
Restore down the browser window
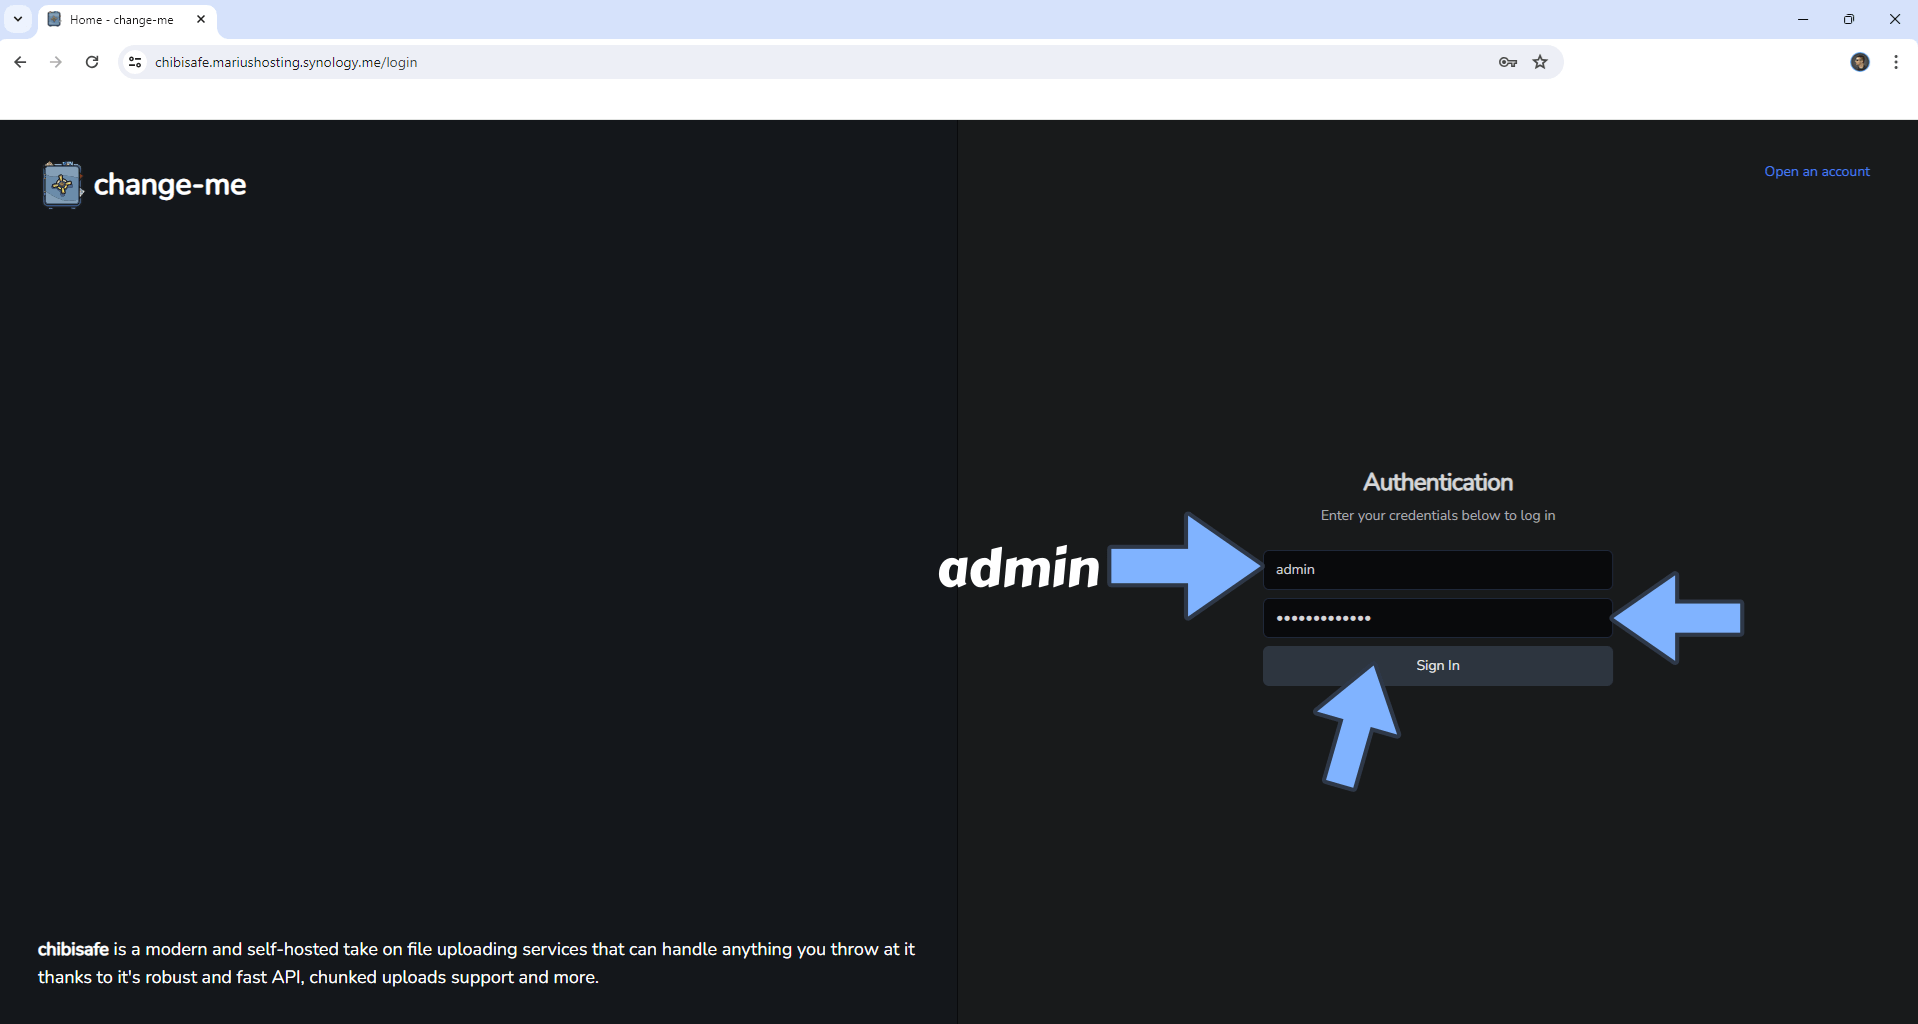(1848, 19)
